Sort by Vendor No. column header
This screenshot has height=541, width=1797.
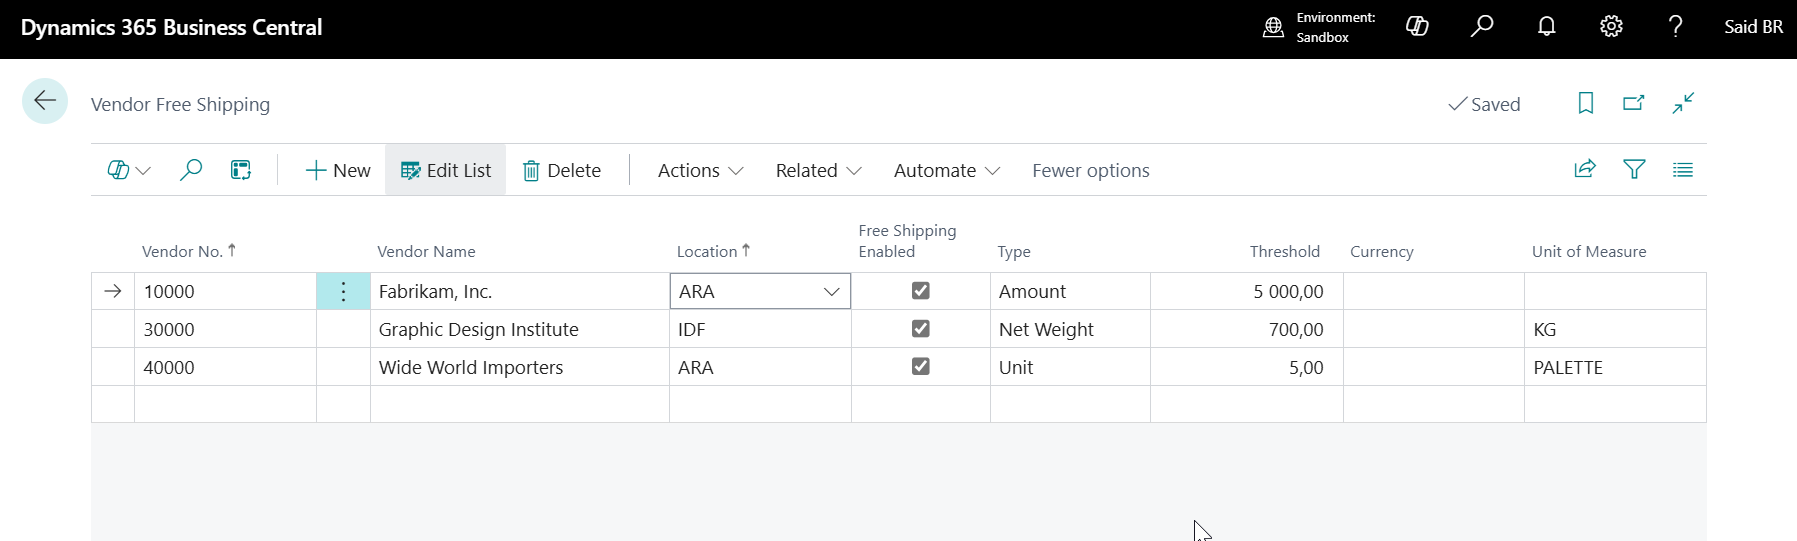[x=188, y=251]
